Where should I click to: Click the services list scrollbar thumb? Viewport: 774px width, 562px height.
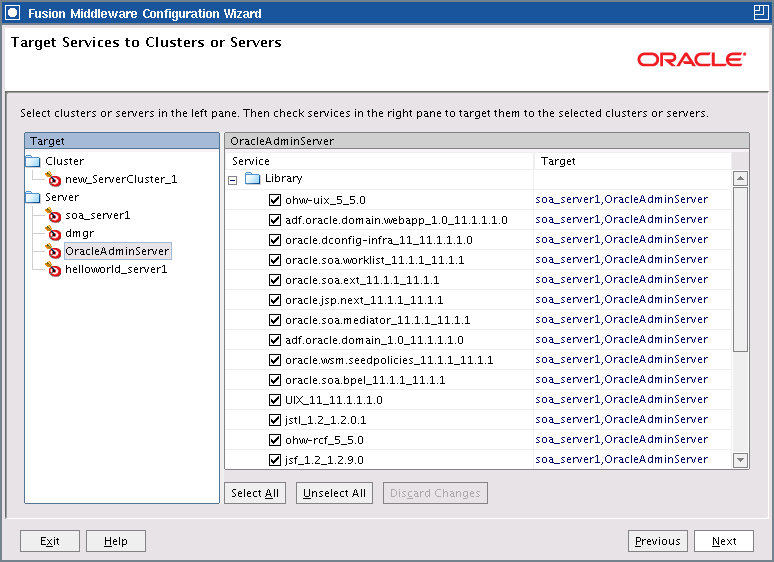(740, 269)
